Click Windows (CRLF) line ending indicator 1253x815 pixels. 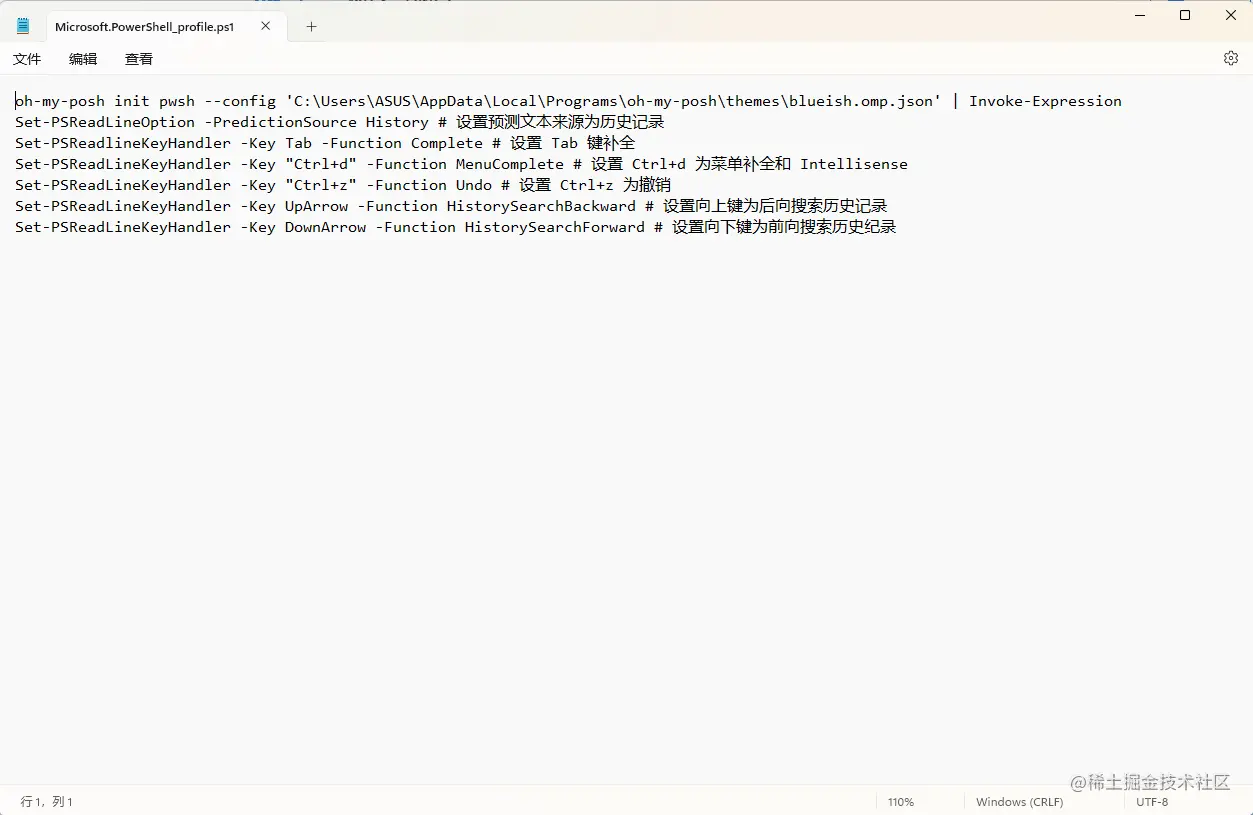[x=1019, y=802]
